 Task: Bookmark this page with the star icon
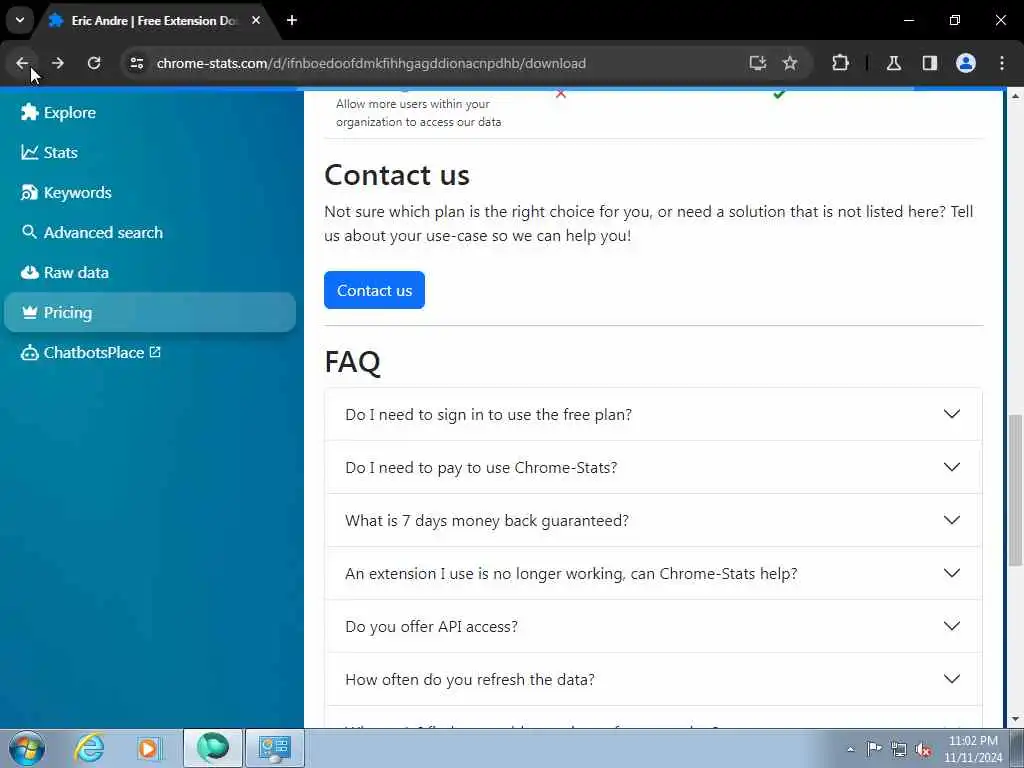(x=790, y=63)
